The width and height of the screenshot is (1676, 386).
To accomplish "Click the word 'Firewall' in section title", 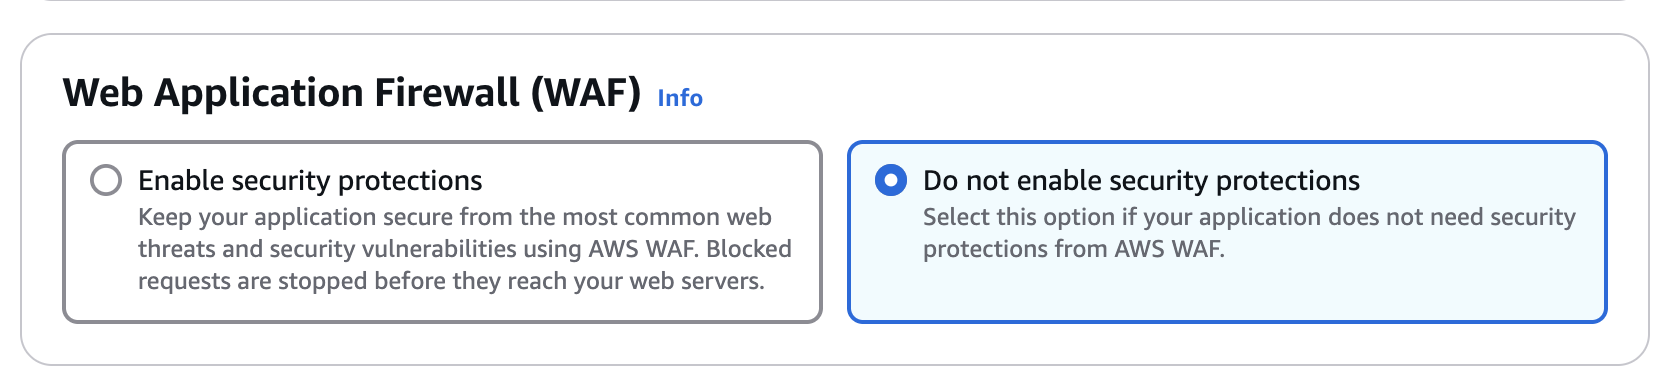I will 447,93.
